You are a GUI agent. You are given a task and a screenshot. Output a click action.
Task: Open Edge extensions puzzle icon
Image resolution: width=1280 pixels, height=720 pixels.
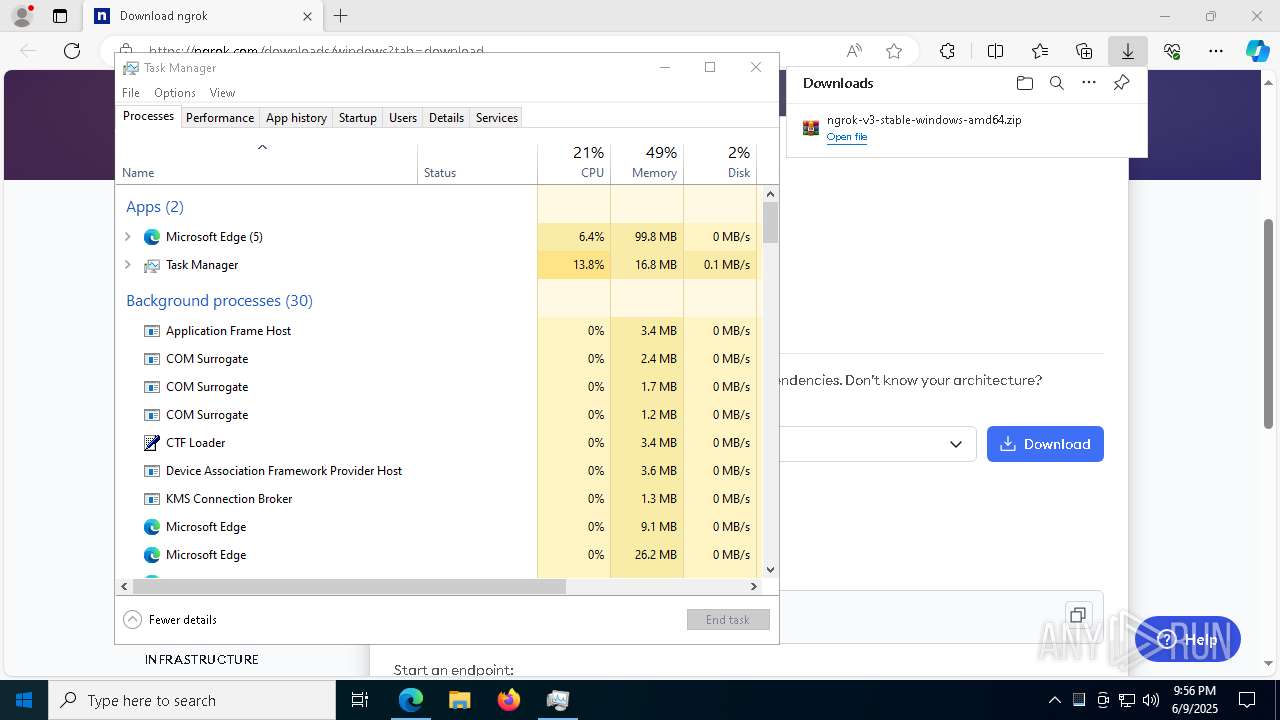click(x=947, y=51)
